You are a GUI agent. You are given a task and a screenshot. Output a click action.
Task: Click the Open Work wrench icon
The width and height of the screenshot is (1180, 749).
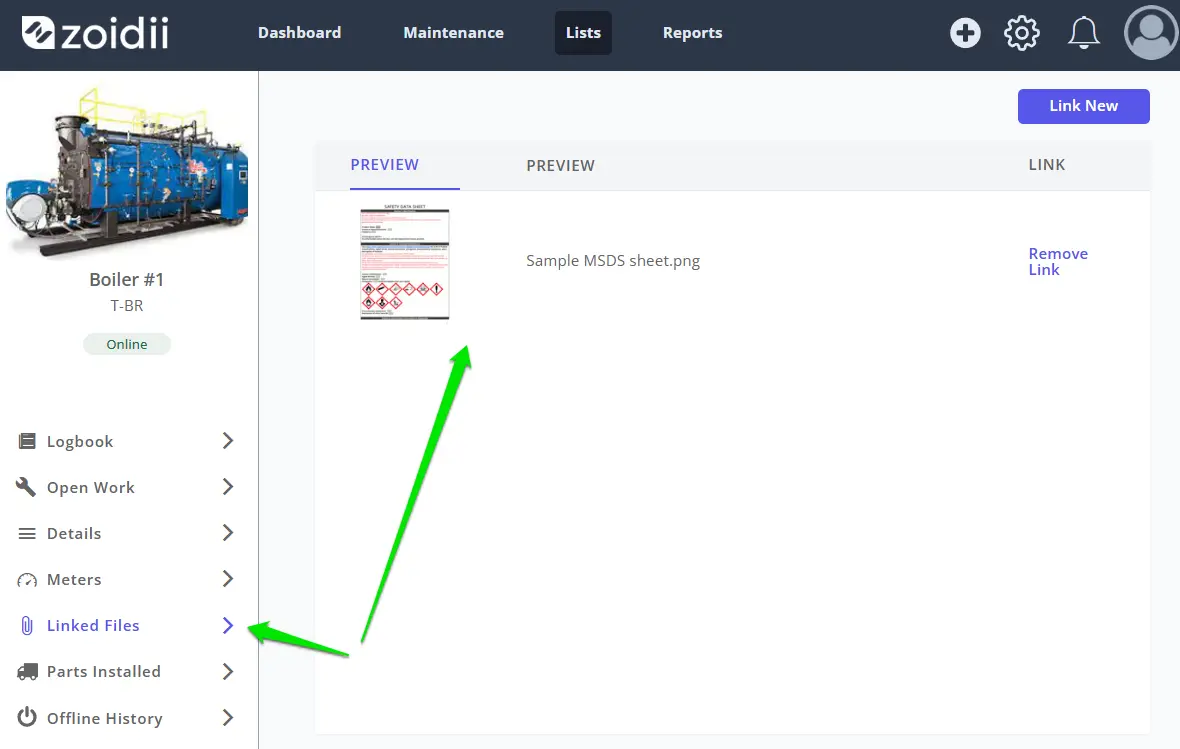26,487
